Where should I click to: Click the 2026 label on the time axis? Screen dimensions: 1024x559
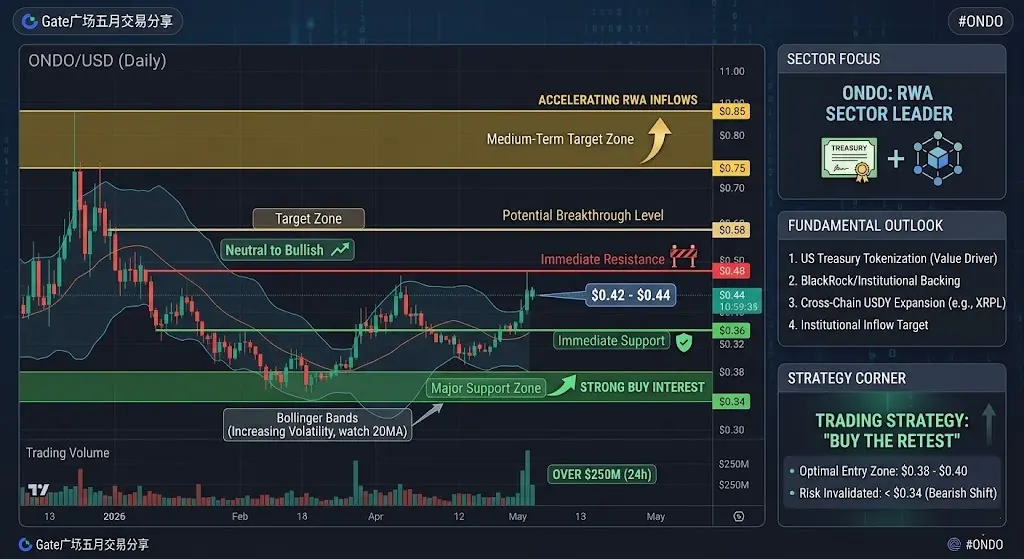114,517
